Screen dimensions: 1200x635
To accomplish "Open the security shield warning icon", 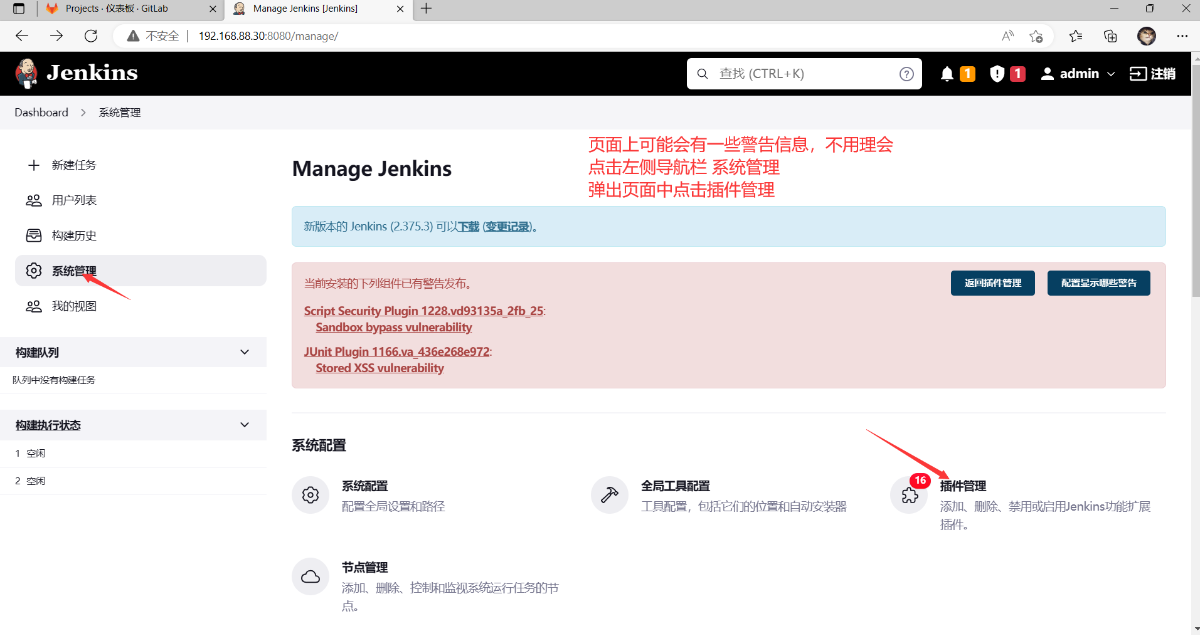I will pyautogui.click(x=997, y=74).
